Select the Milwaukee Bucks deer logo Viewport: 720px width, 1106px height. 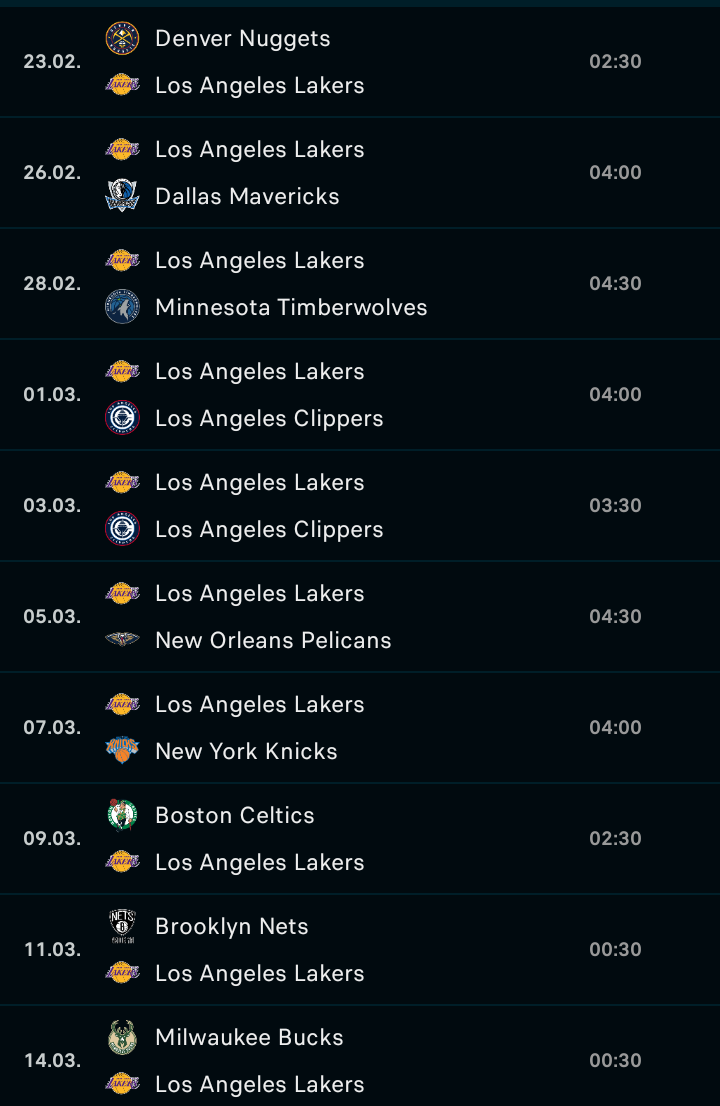click(122, 1037)
